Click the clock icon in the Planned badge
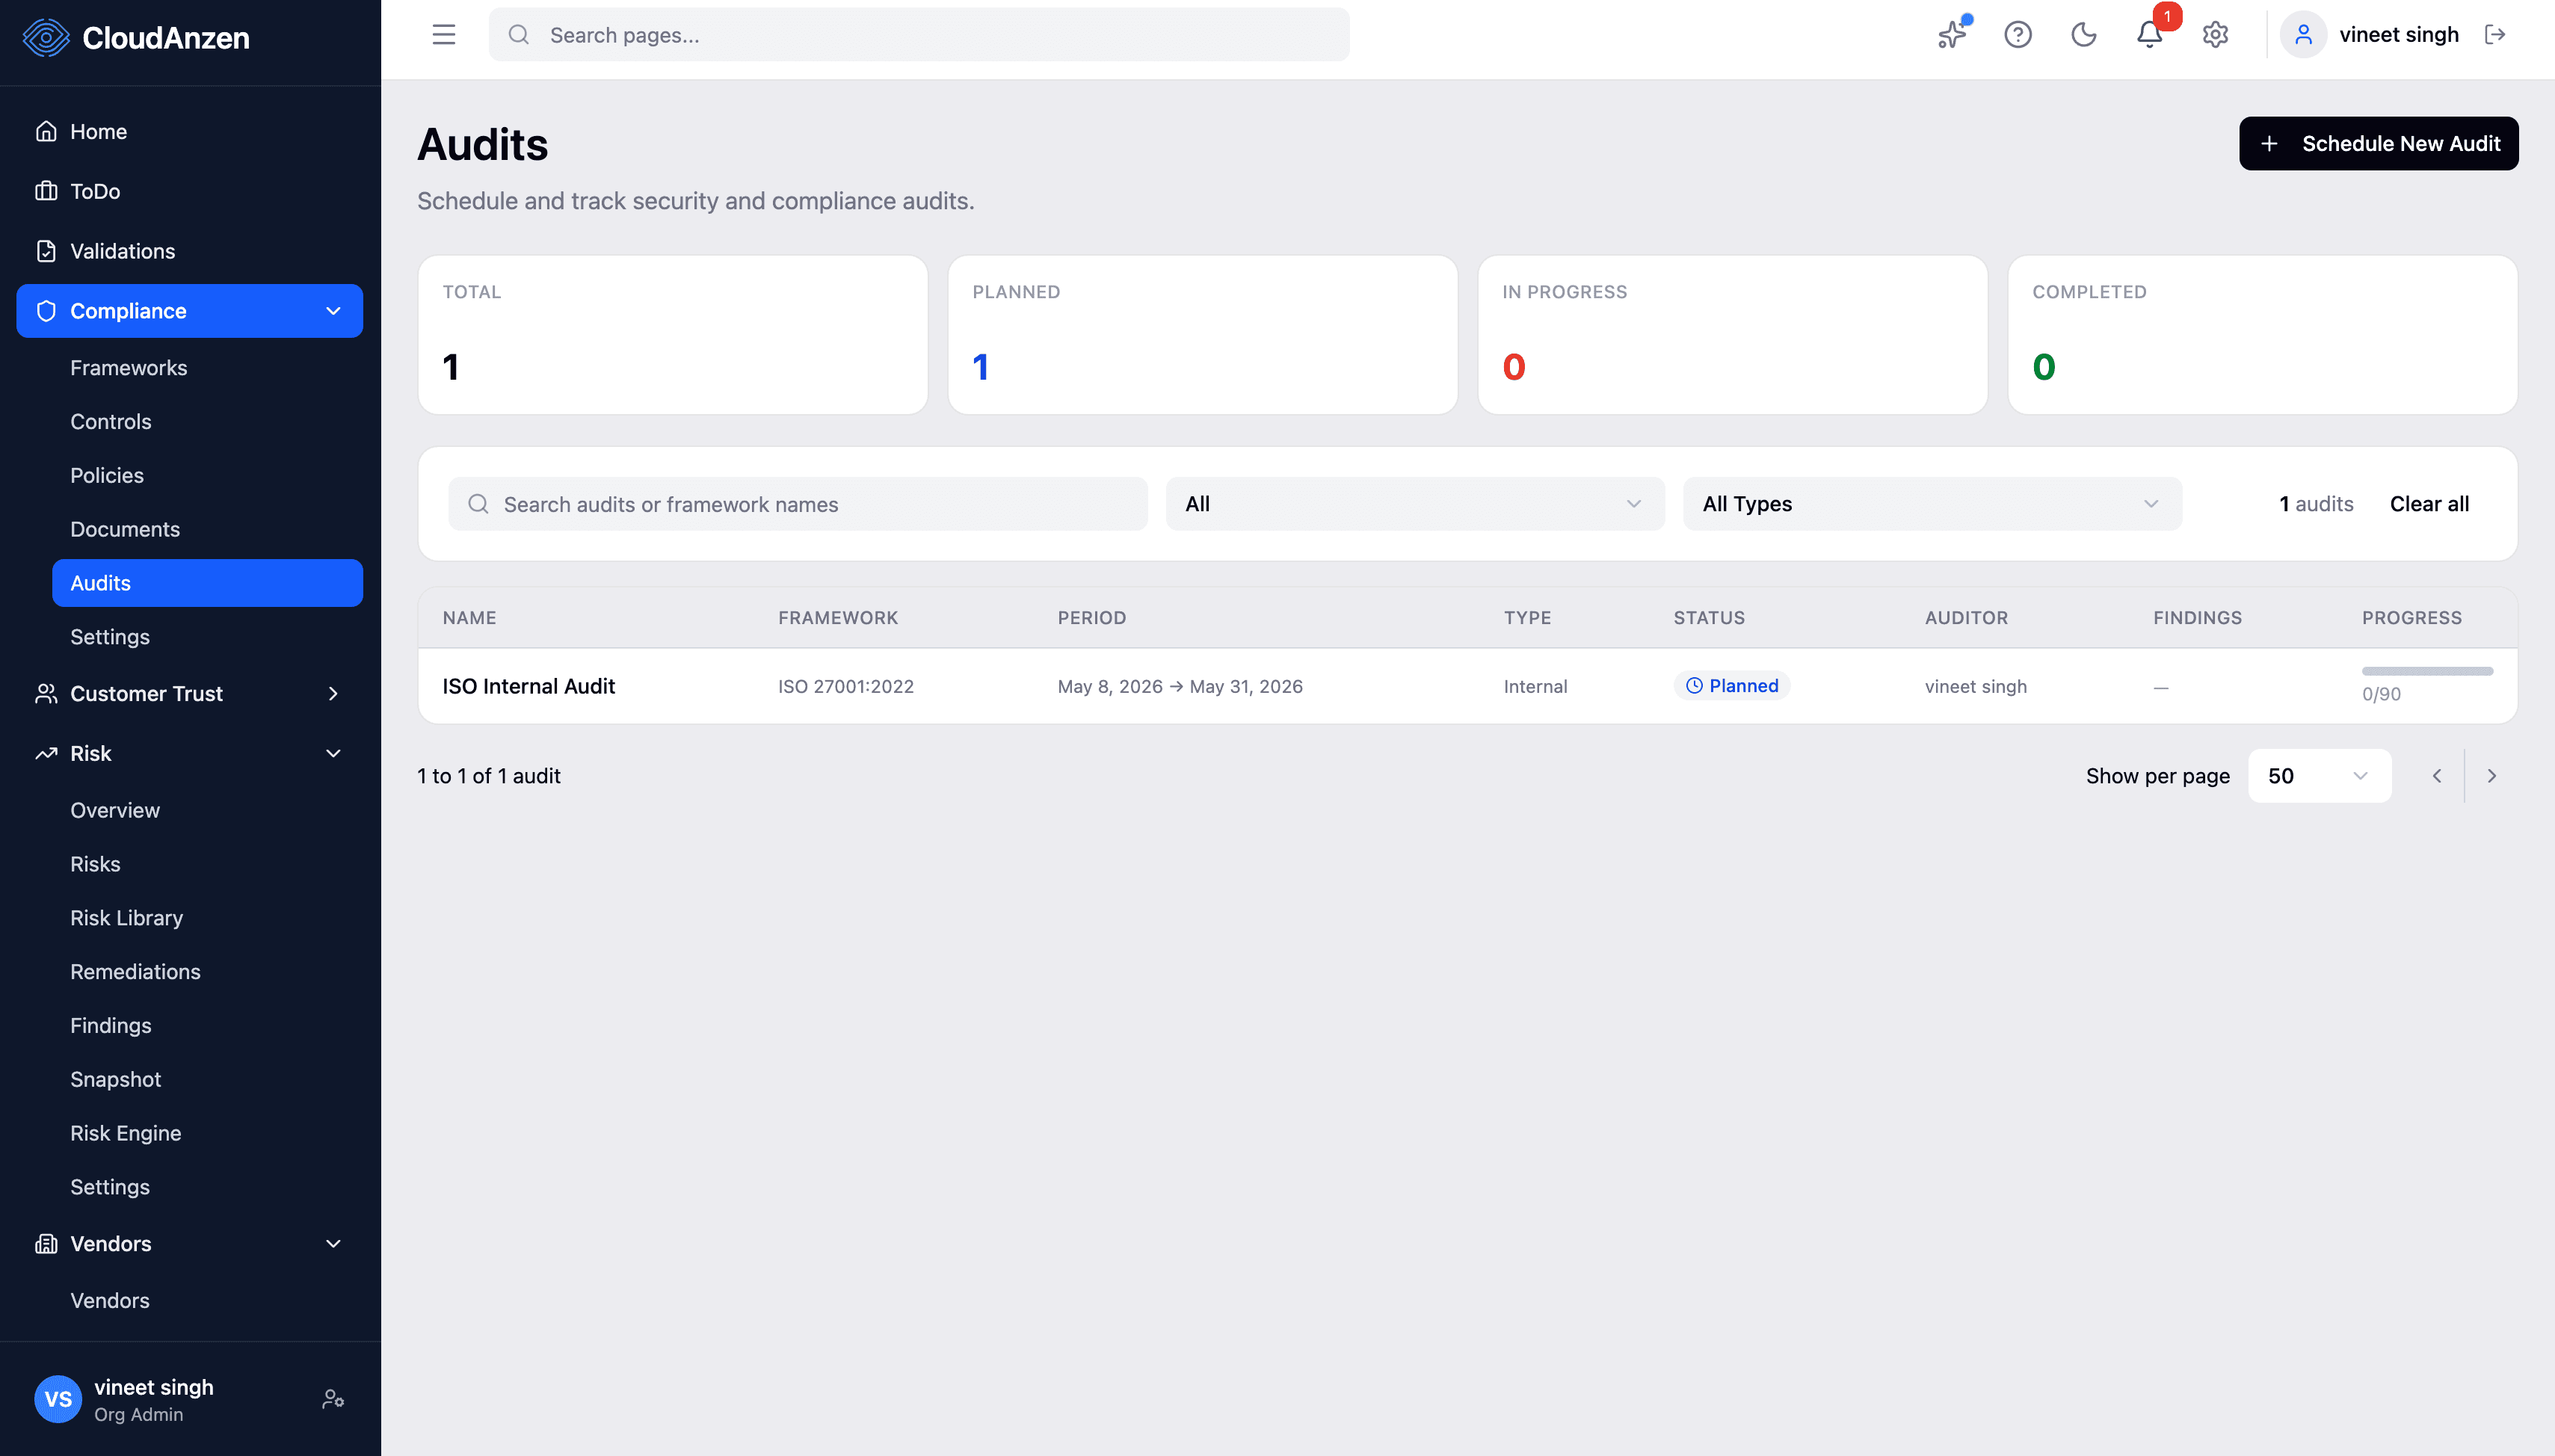The image size is (2555, 1456). pyautogui.click(x=1694, y=686)
